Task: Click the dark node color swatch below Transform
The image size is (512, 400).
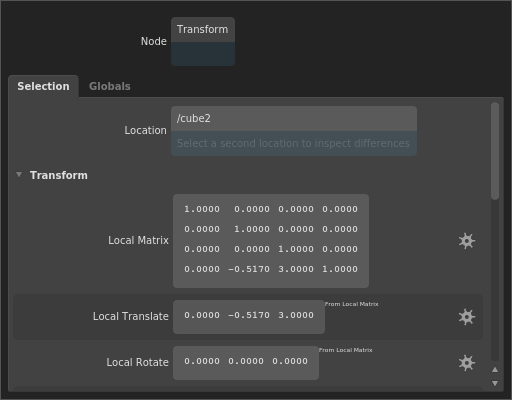Action: pyautogui.click(x=203, y=54)
